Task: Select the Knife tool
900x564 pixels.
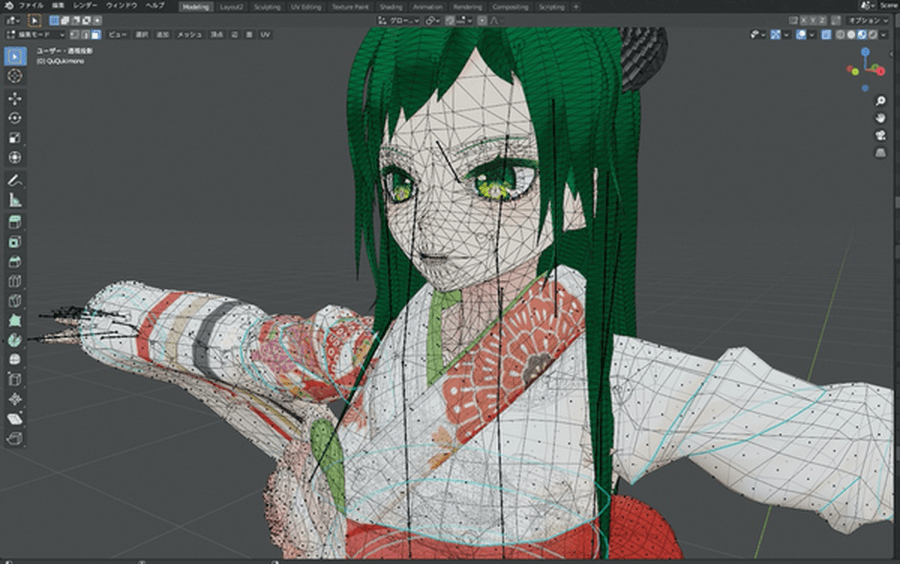Action: (x=15, y=301)
